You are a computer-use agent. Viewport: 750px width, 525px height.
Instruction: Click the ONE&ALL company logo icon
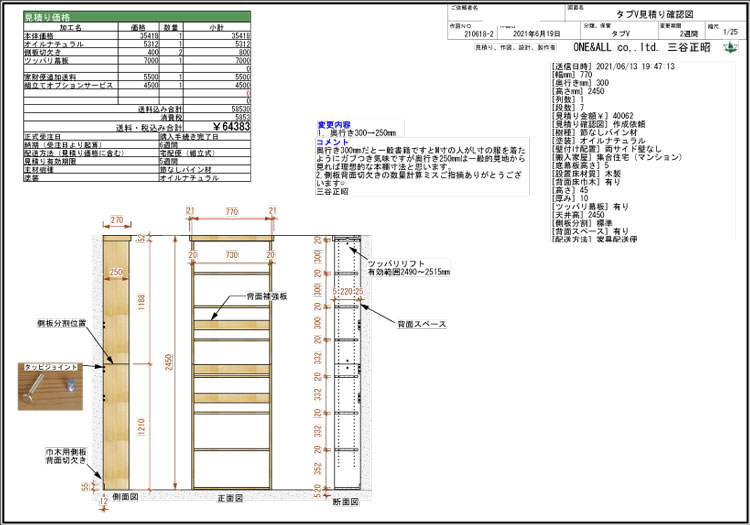tap(729, 48)
